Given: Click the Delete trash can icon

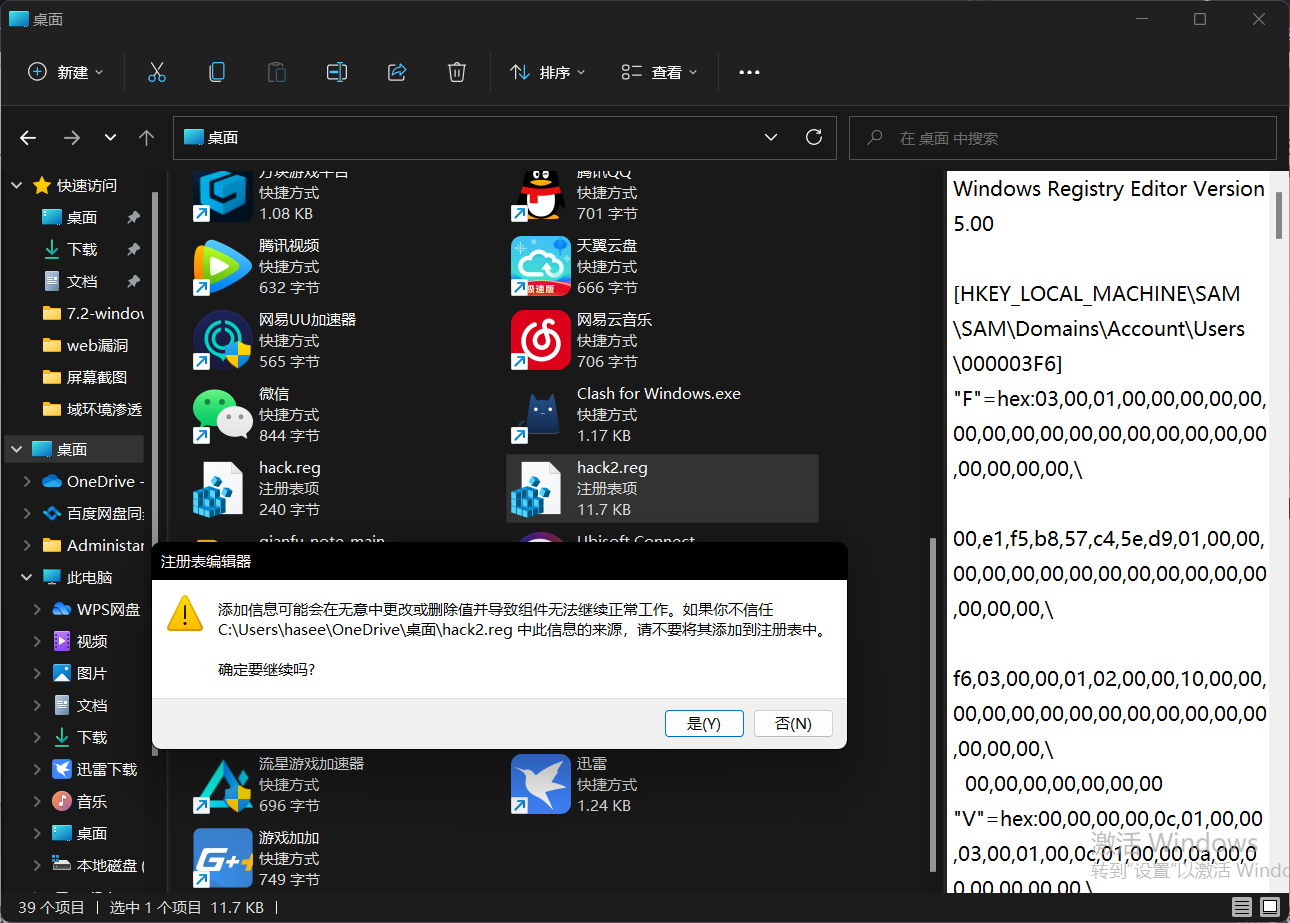Looking at the screenshot, I should tap(457, 72).
